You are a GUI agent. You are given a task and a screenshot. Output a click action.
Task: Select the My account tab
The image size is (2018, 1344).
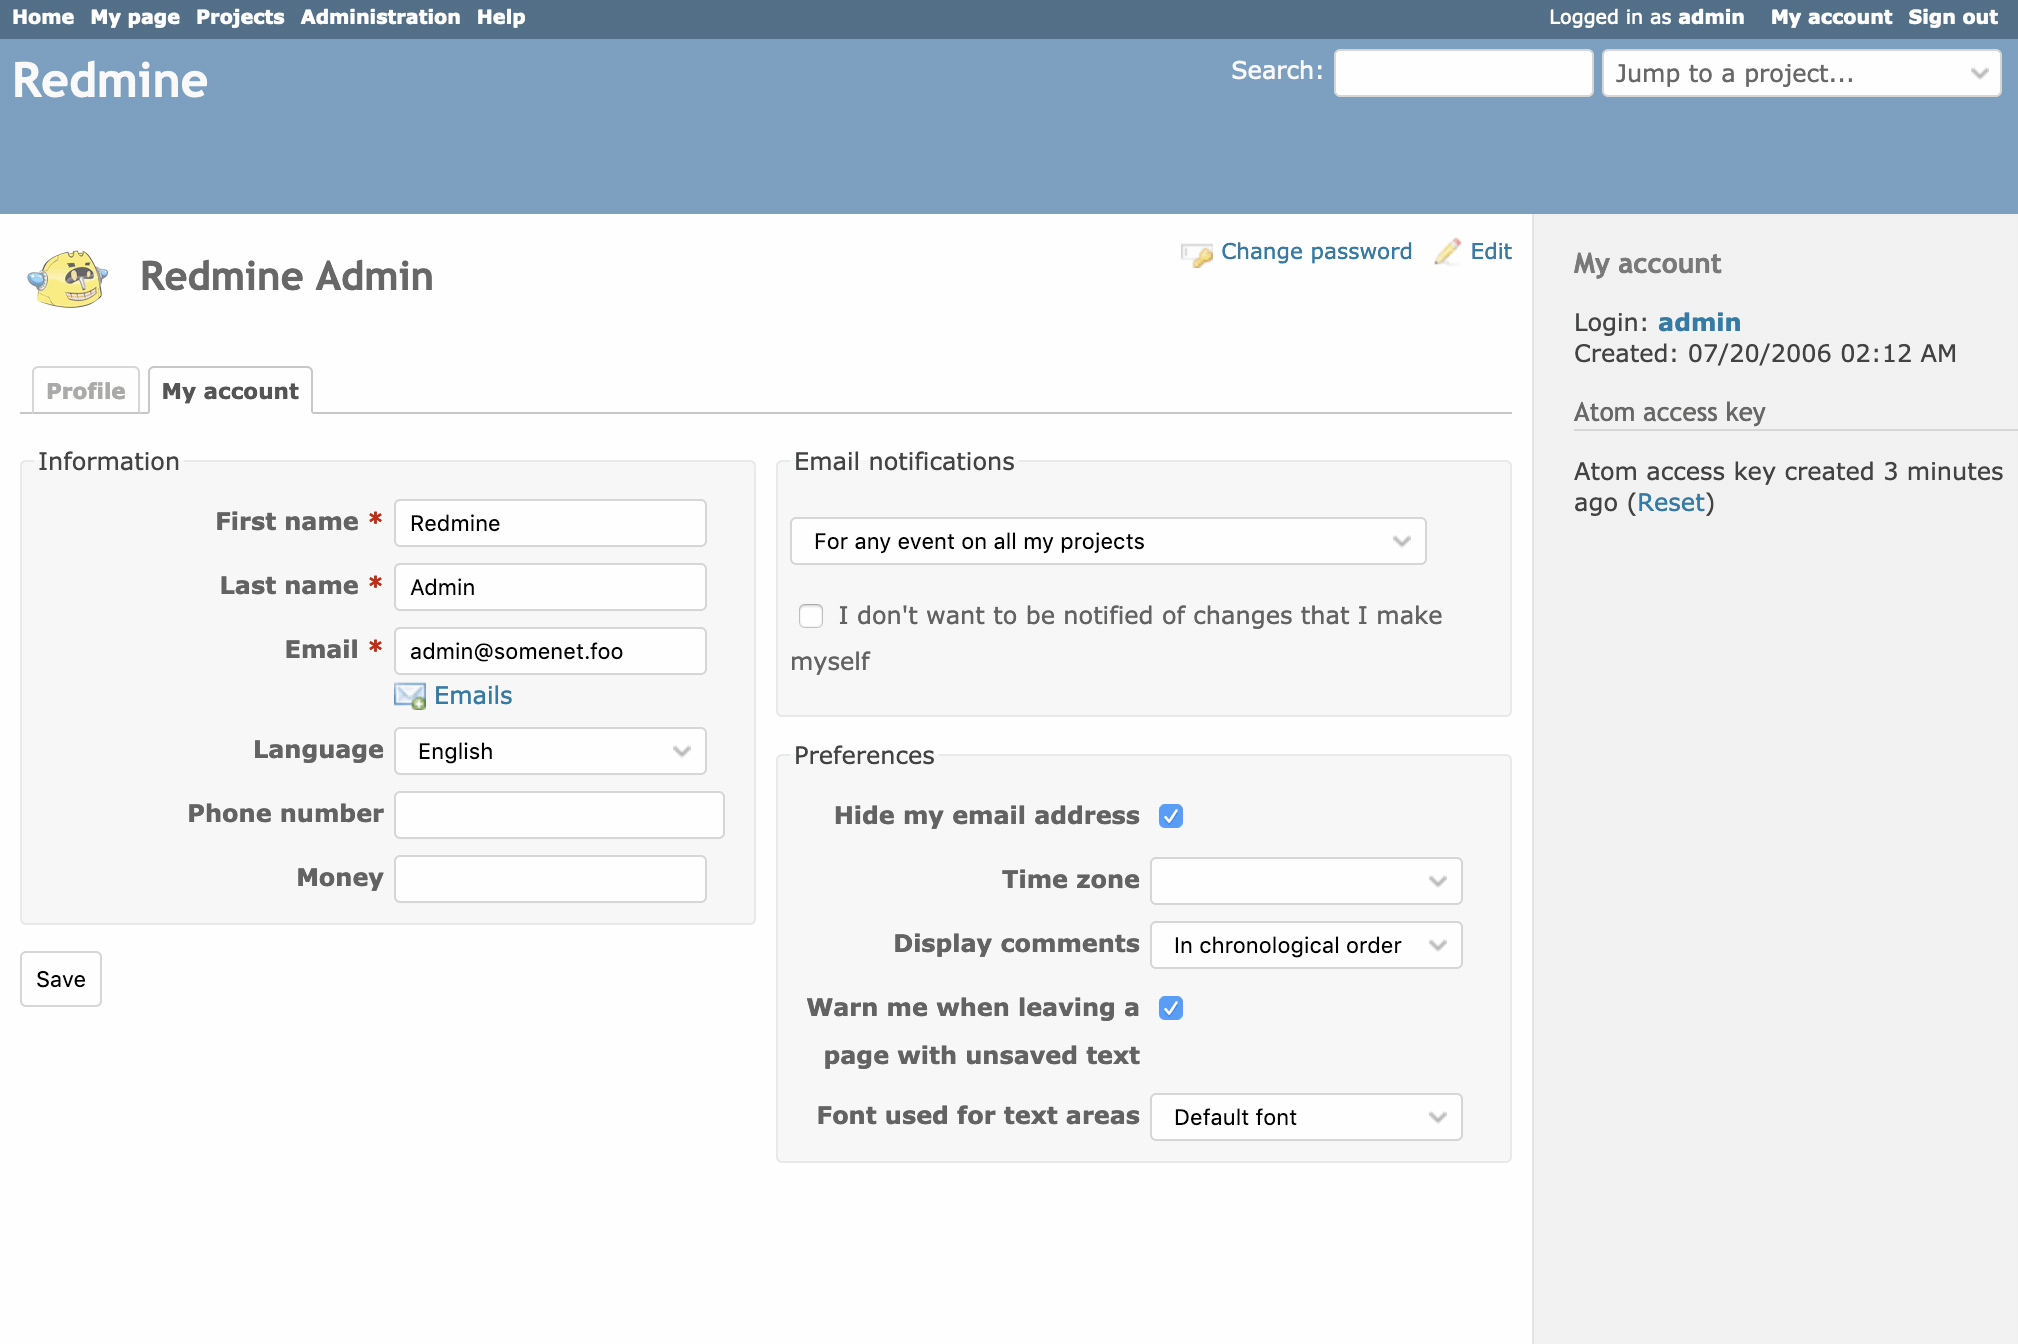[x=230, y=391]
